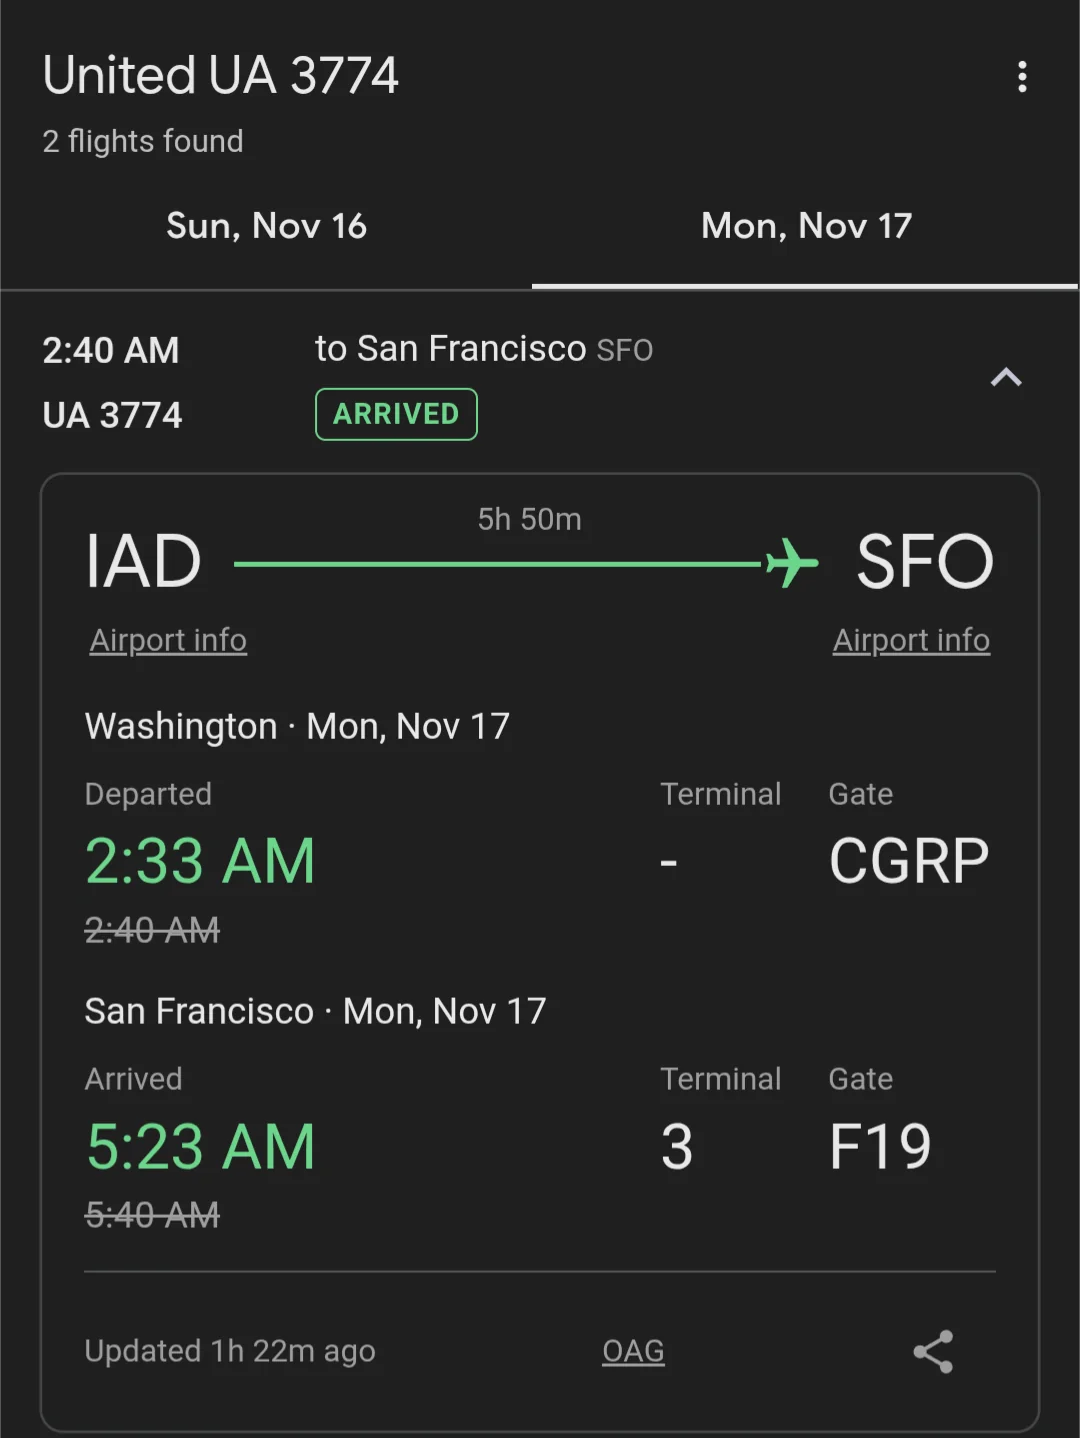Click the Updated 1h 22m ago text

[x=230, y=1351]
